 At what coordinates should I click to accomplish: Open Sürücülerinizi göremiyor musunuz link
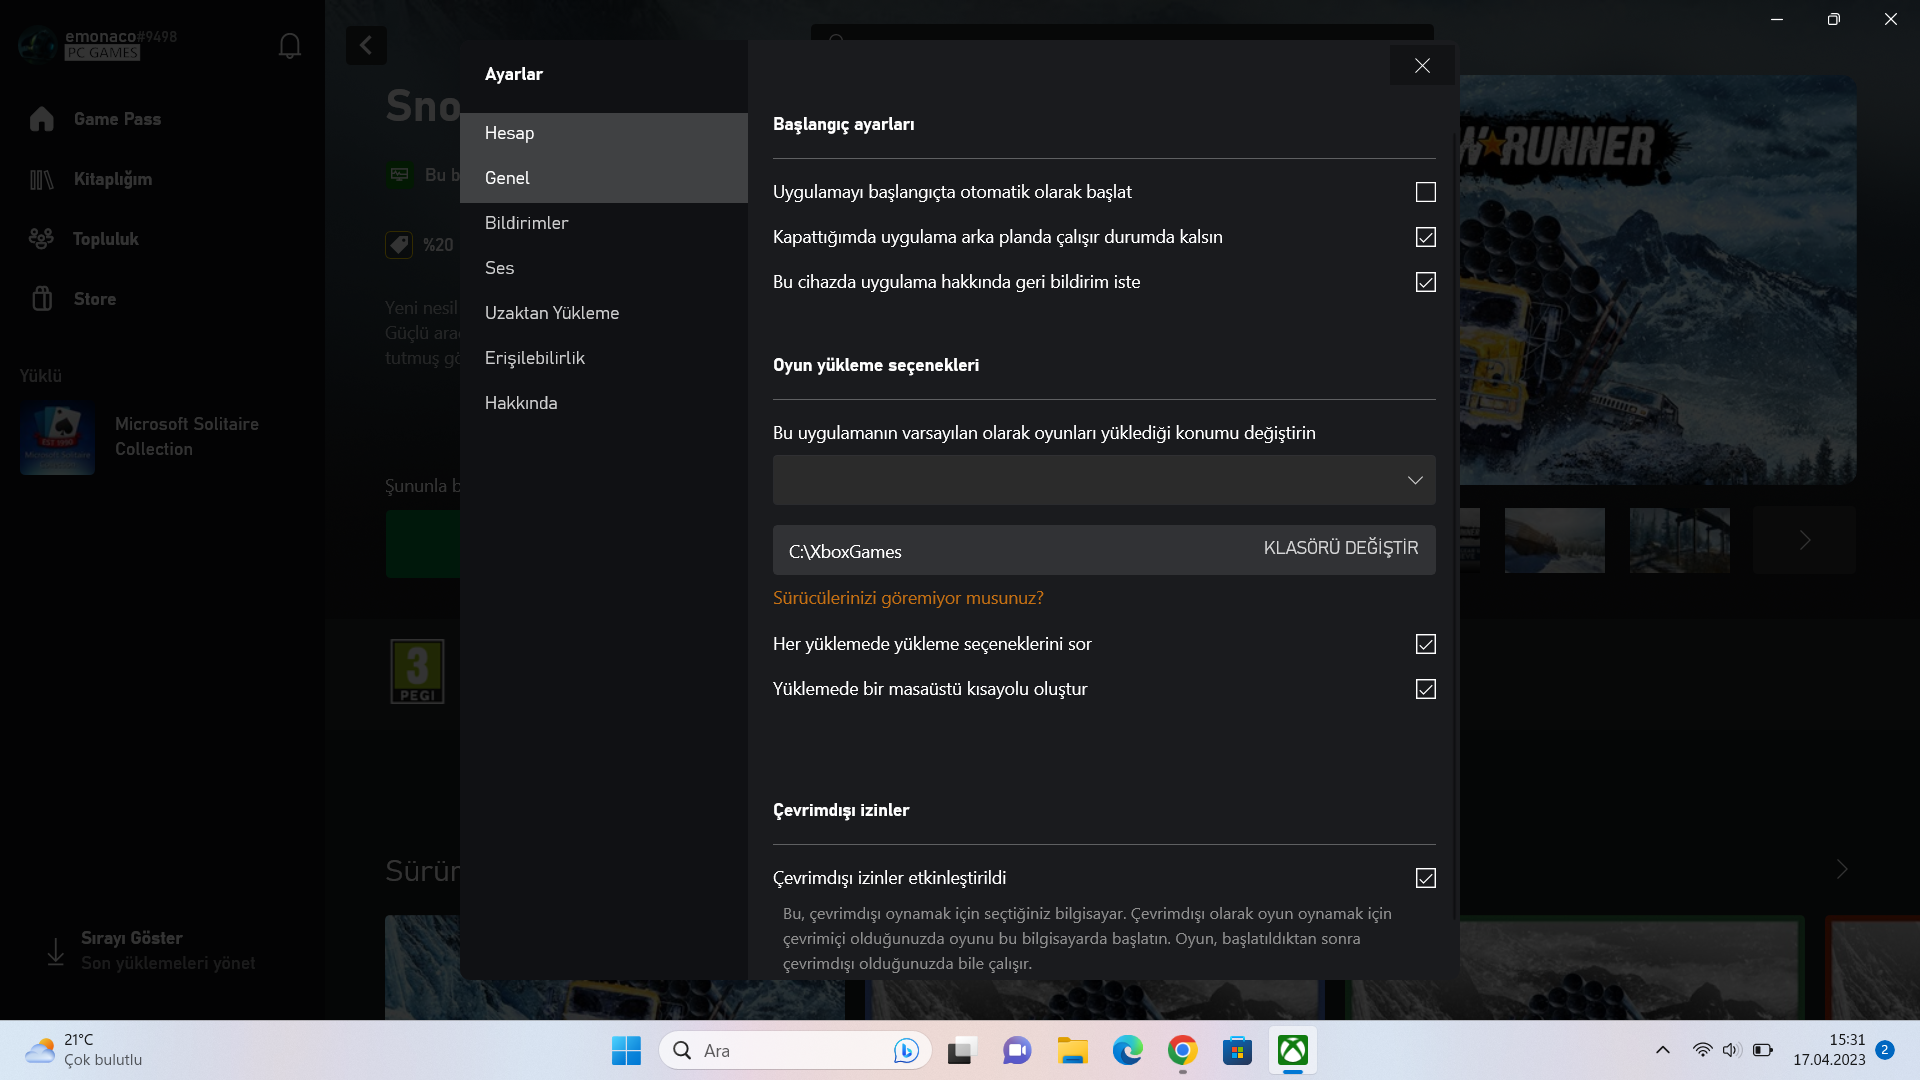(907, 598)
